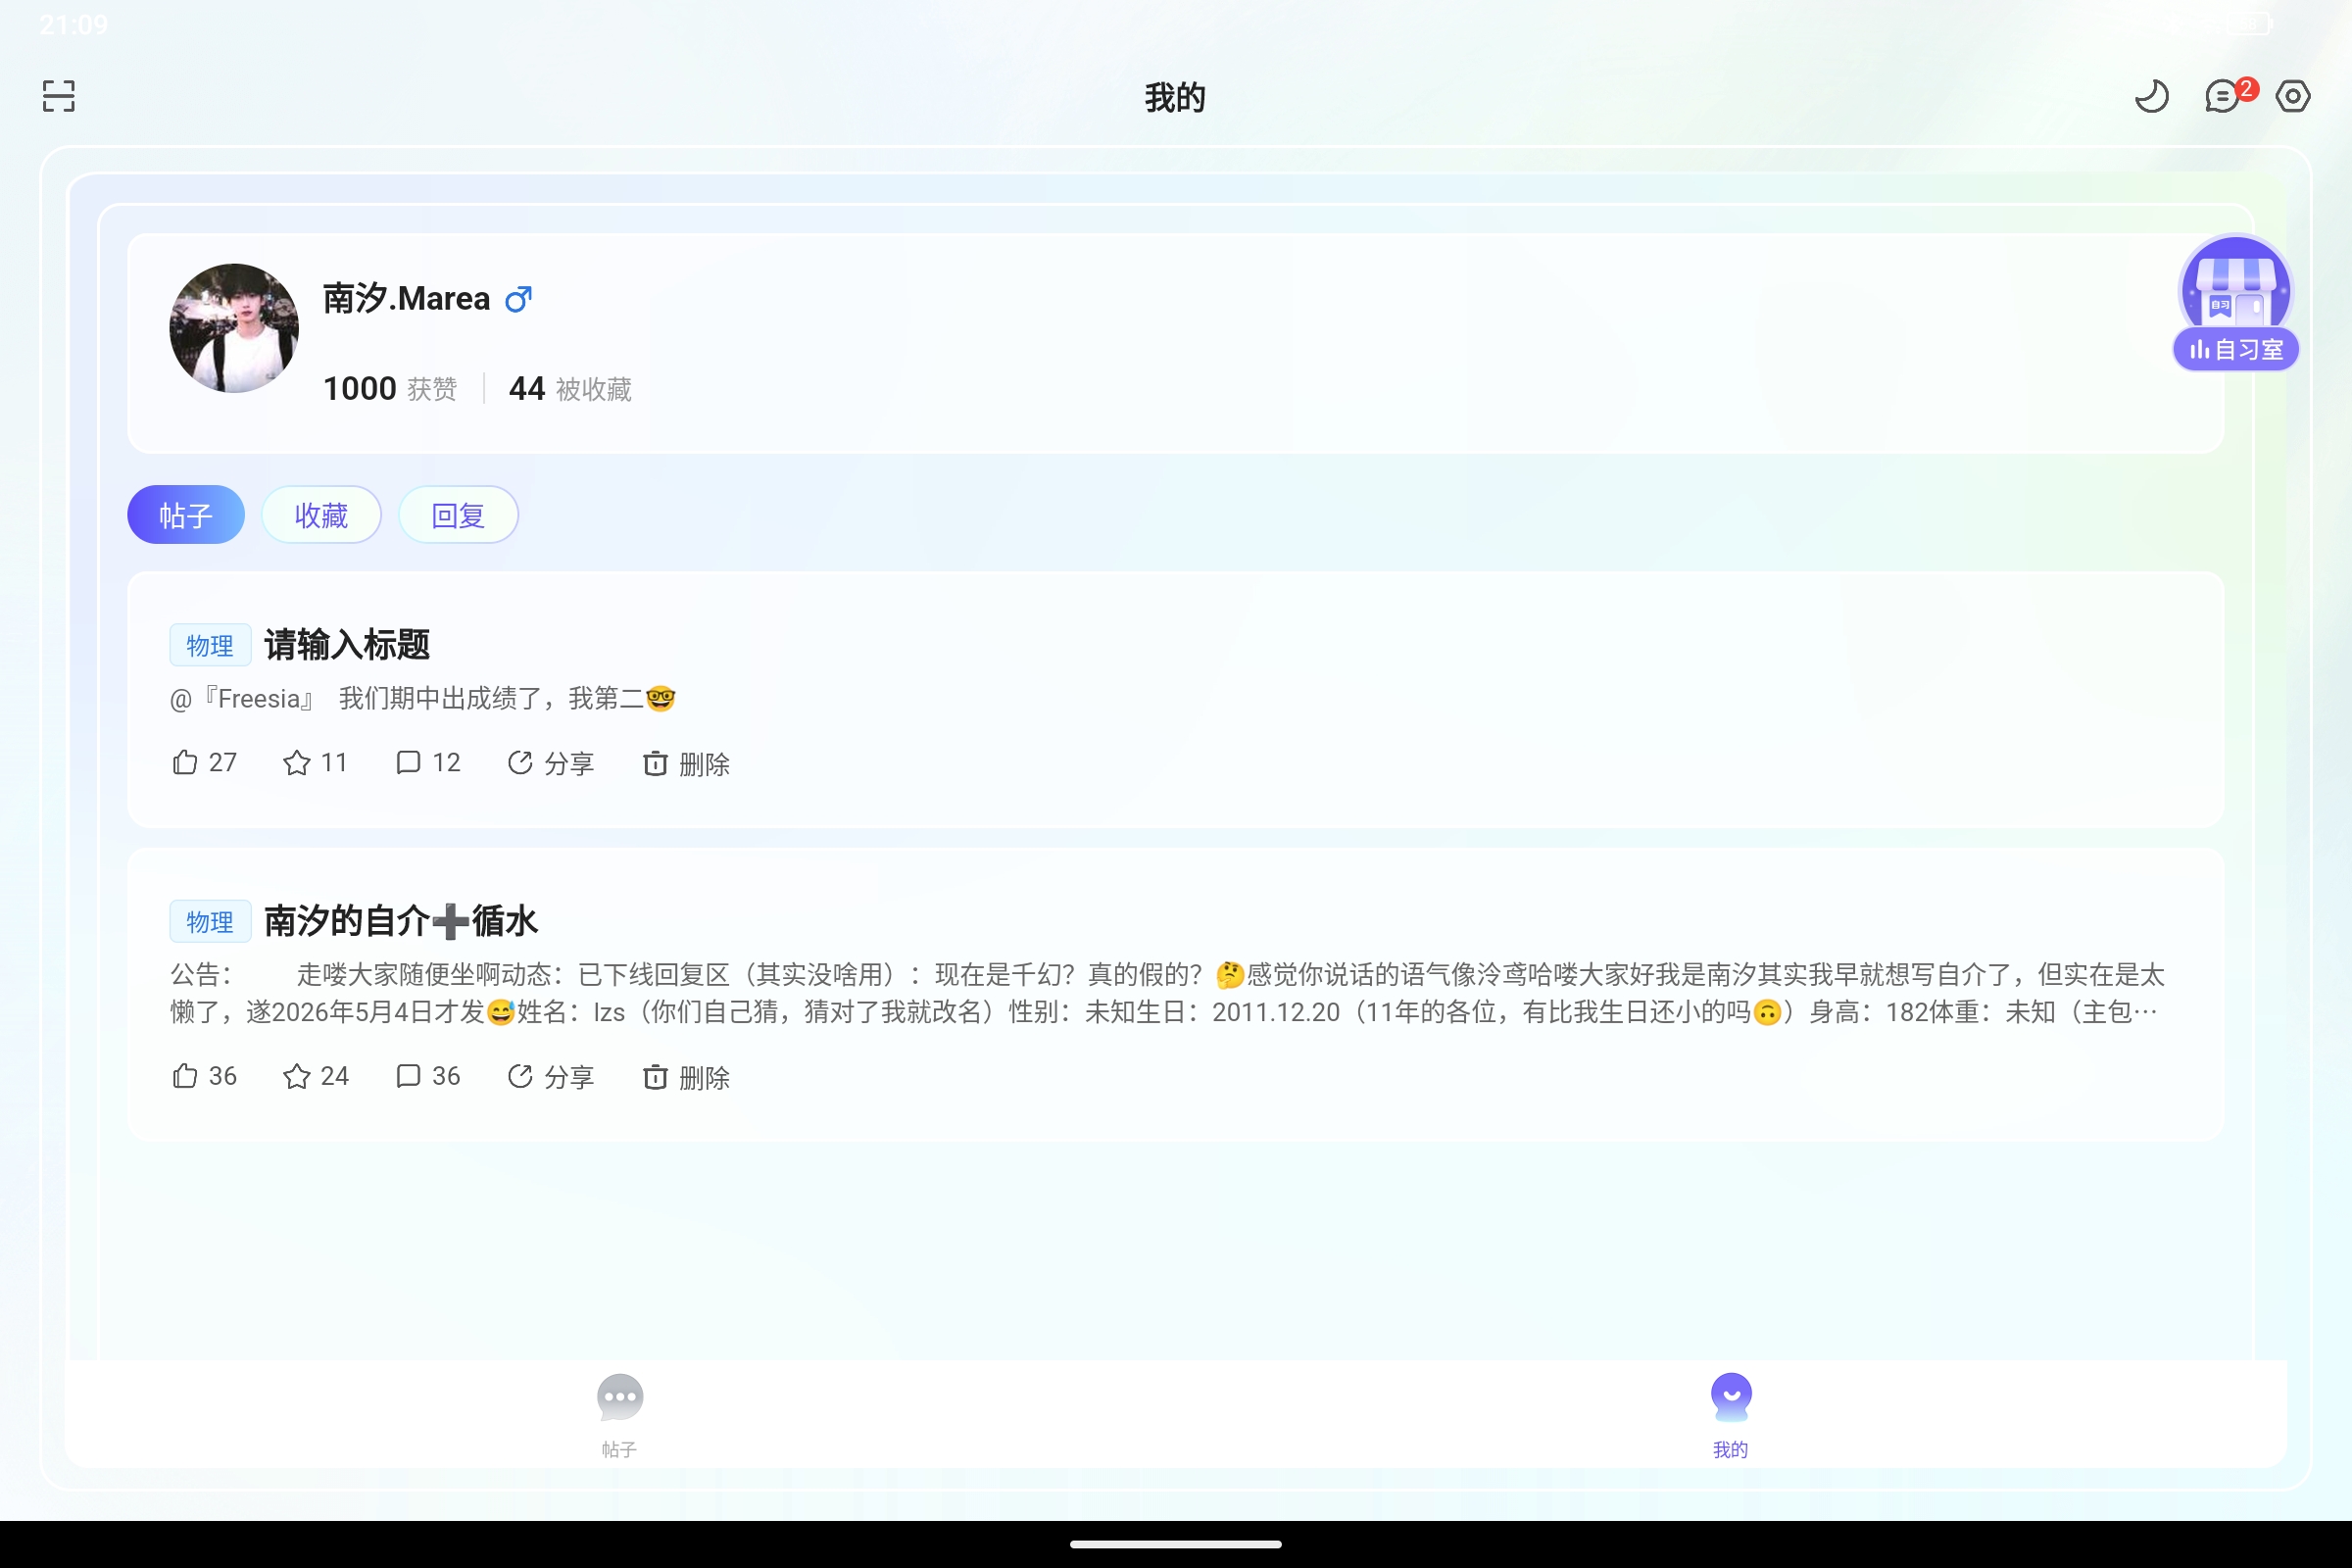
Task: Open the post titled 请输入标题
Action: (x=347, y=645)
